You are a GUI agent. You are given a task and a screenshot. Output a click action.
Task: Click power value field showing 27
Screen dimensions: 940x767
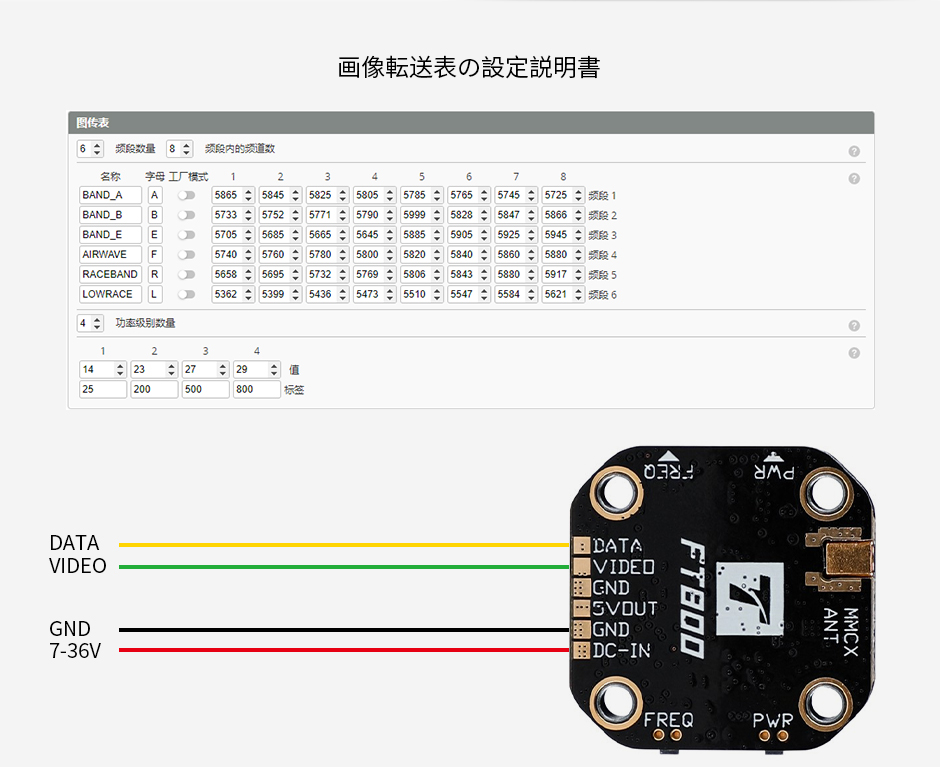206,369
